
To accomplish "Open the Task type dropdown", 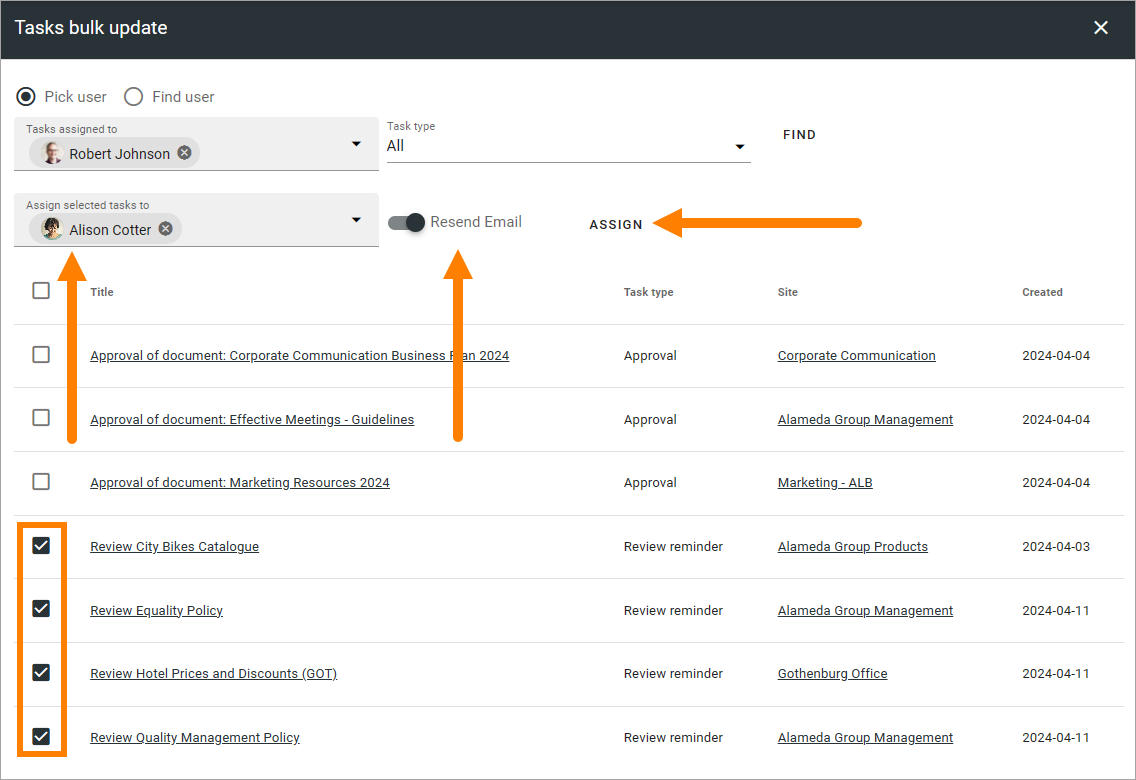I will pyautogui.click(x=568, y=146).
